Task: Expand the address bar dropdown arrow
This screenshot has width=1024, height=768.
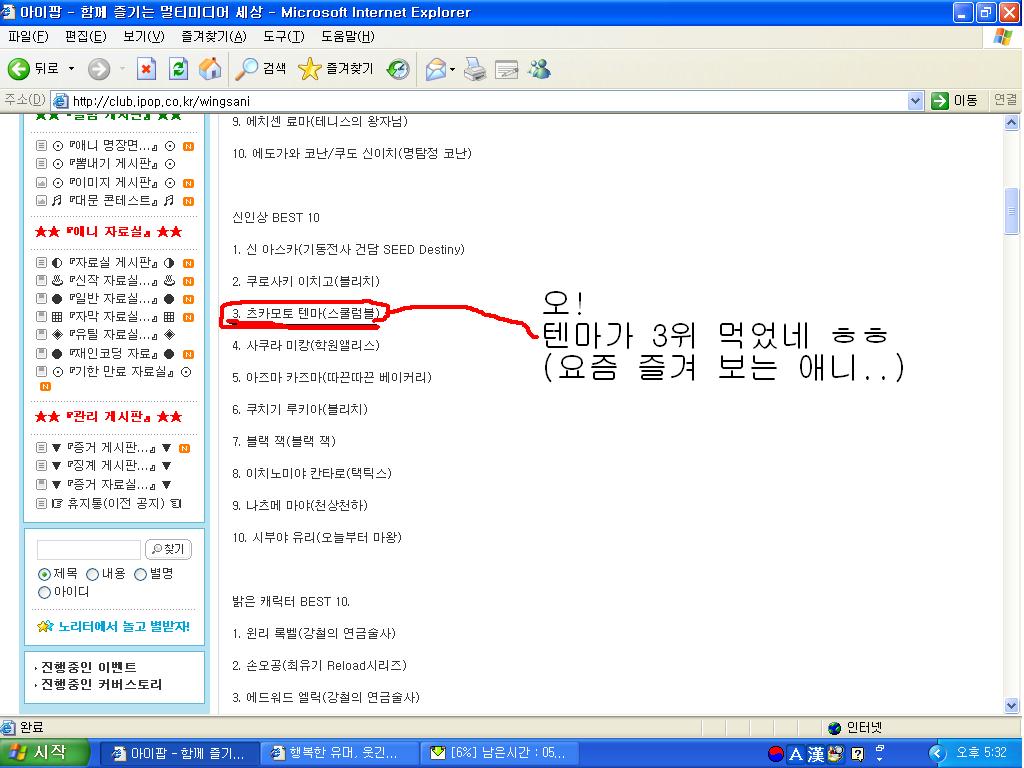Action: coord(915,101)
